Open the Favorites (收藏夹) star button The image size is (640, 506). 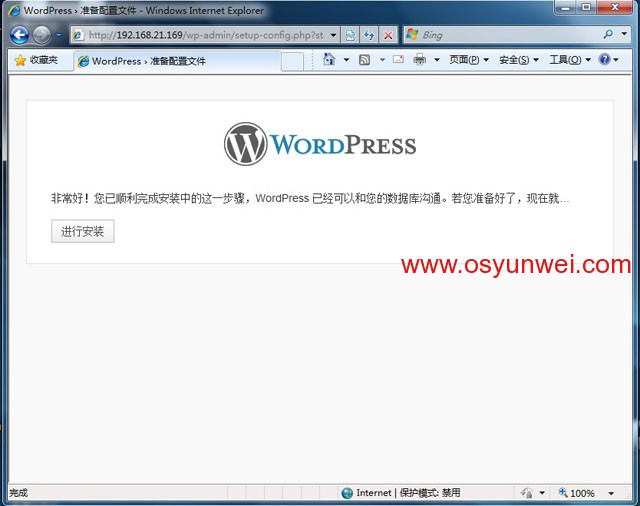(x=36, y=60)
